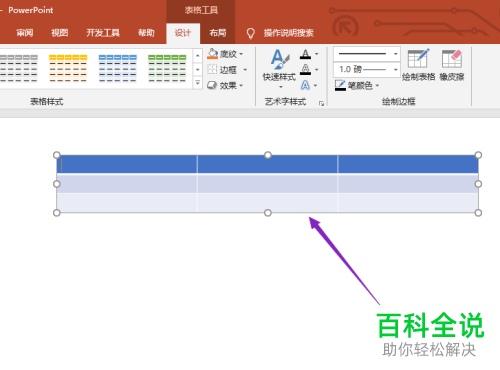Select the 帮助 tab
The height and width of the screenshot is (370, 500).
coord(146,33)
